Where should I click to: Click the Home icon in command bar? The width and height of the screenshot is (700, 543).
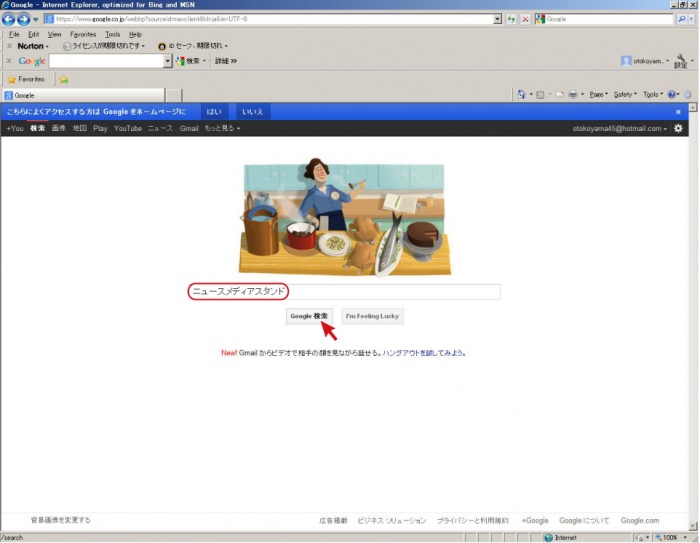[x=521, y=95]
